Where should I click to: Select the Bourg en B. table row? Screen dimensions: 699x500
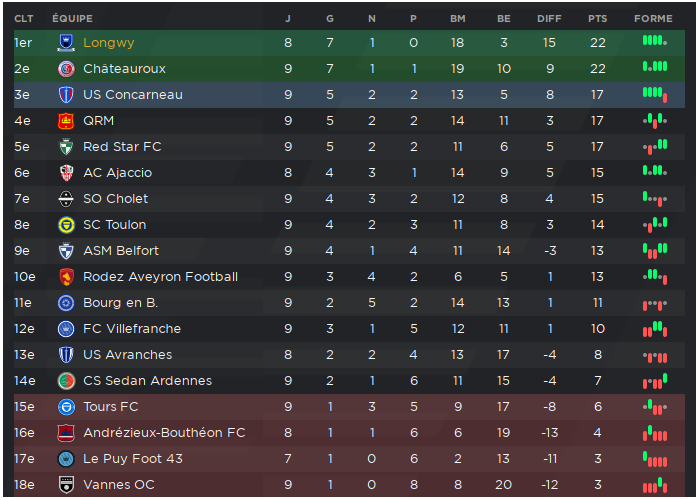[x=349, y=303]
